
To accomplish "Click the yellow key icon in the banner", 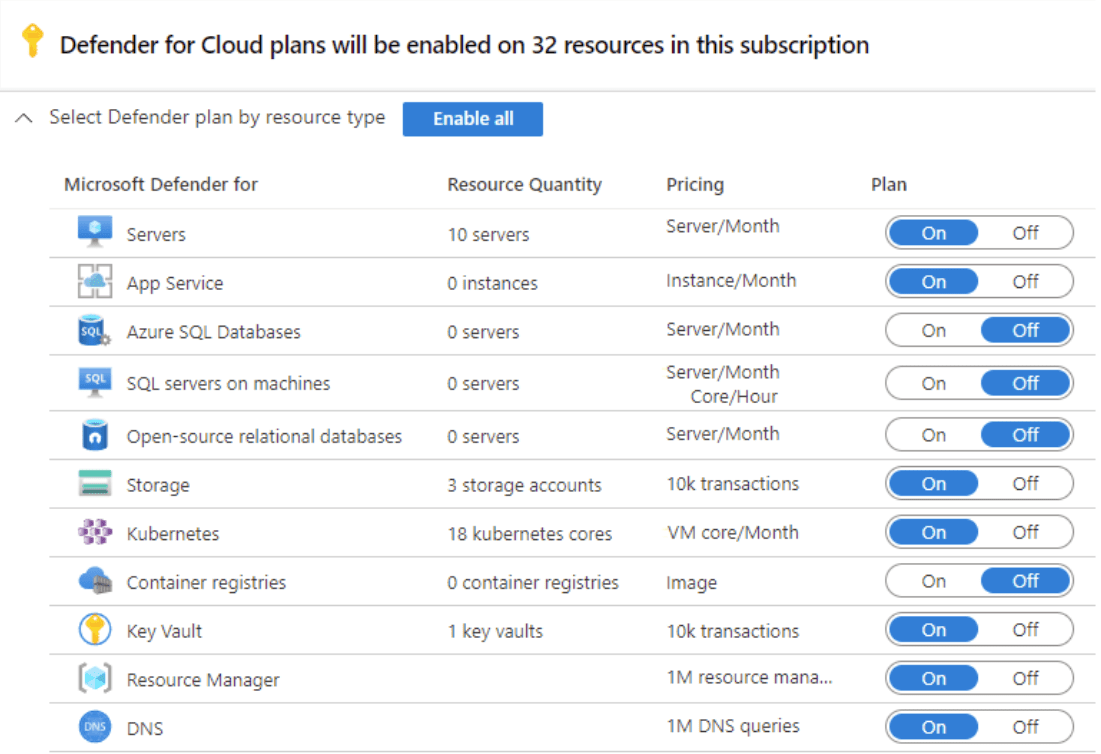I will click(32, 41).
